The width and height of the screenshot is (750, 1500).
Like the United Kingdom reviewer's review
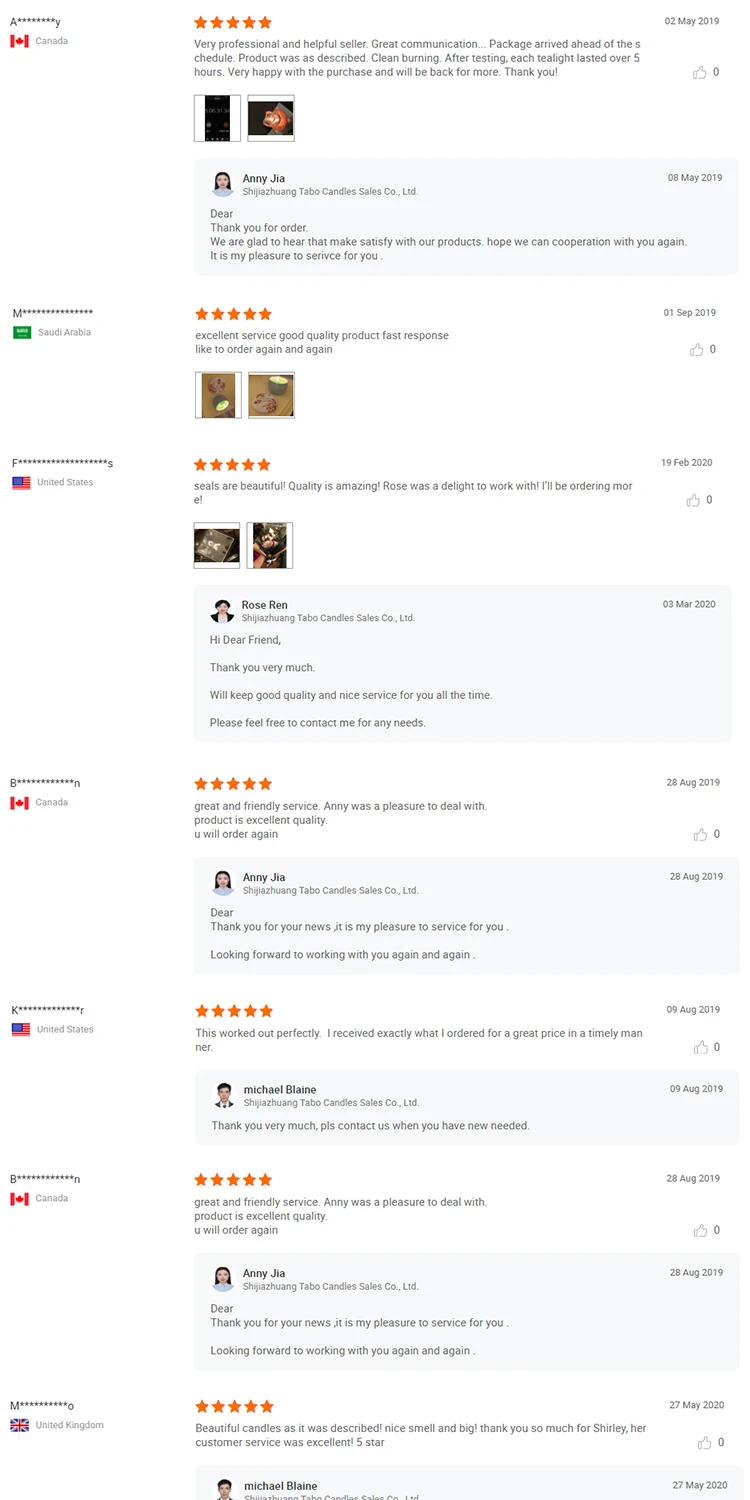click(705, 1442)
